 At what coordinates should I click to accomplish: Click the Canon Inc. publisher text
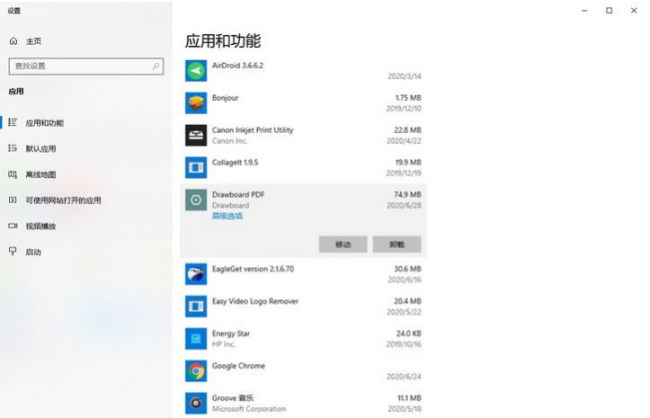pos(229,141)
